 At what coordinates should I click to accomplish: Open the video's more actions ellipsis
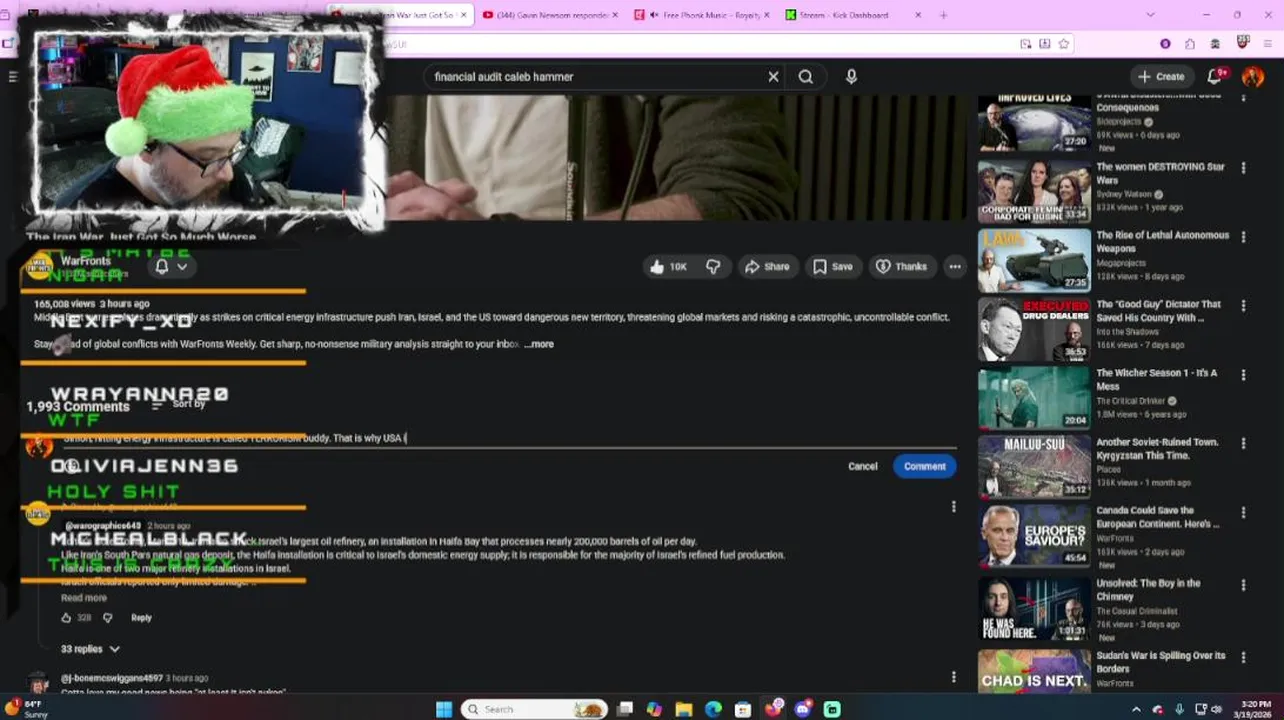coord(955,267)
